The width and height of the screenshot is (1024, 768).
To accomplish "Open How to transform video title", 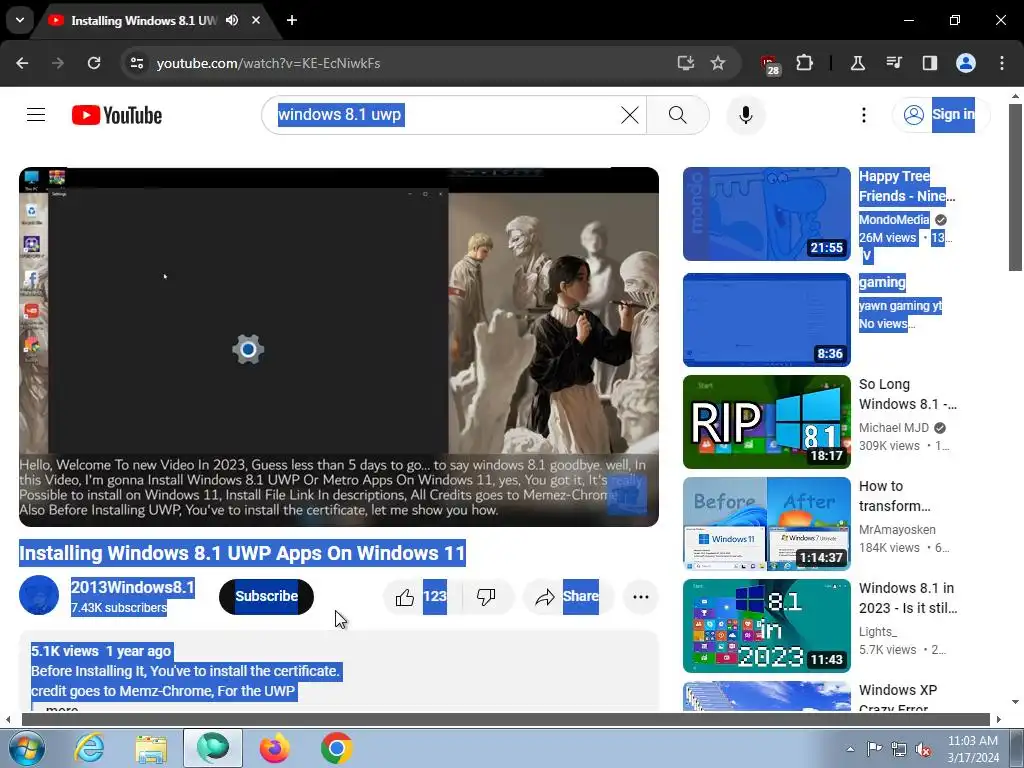I will coord(895,496).
